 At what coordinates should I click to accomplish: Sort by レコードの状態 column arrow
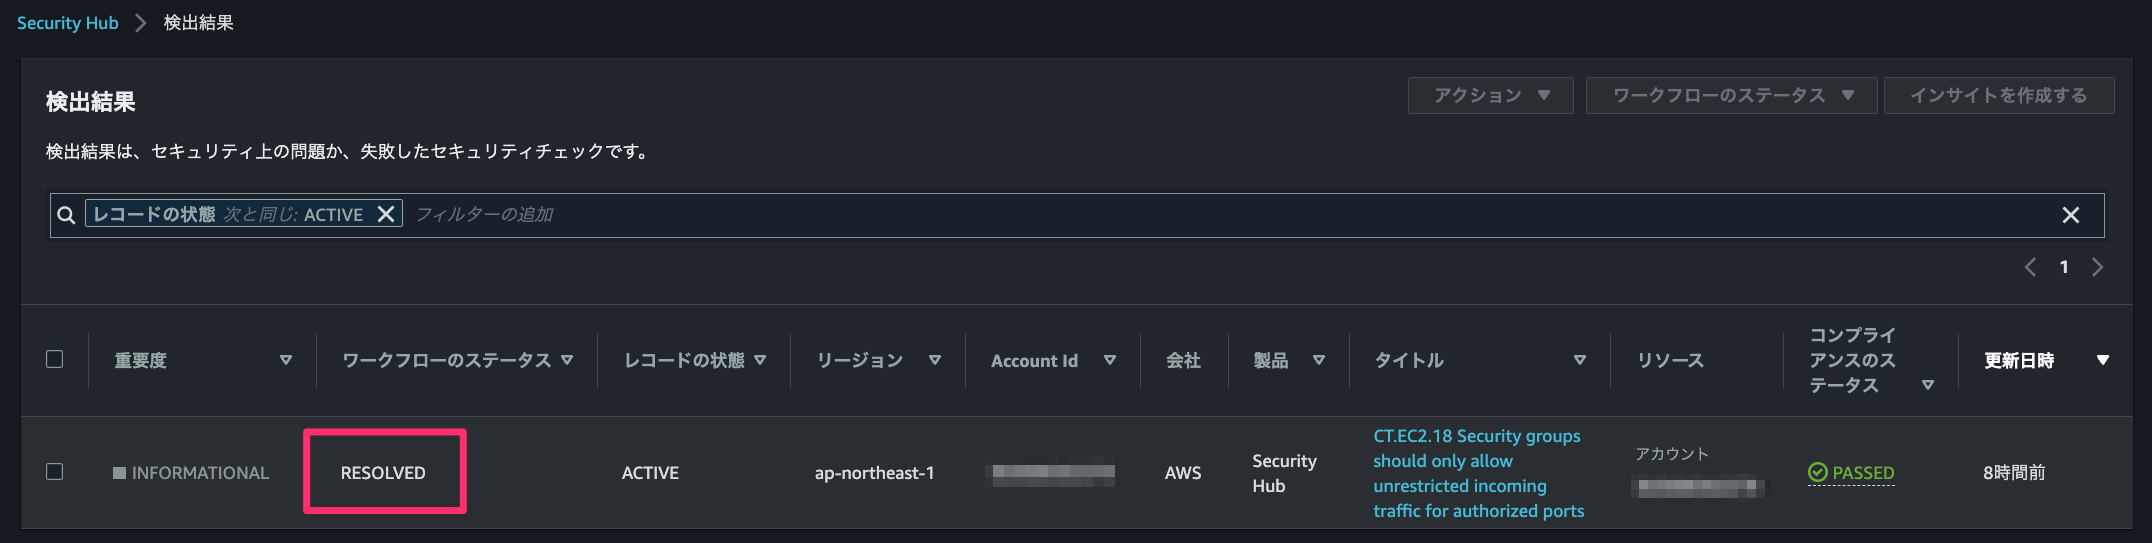pyautogui.click(x=760, y=360)
